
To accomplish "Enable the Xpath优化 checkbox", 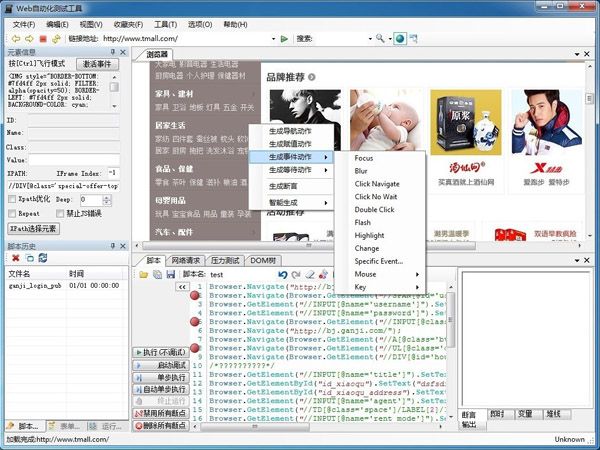I will click(12, 199).
